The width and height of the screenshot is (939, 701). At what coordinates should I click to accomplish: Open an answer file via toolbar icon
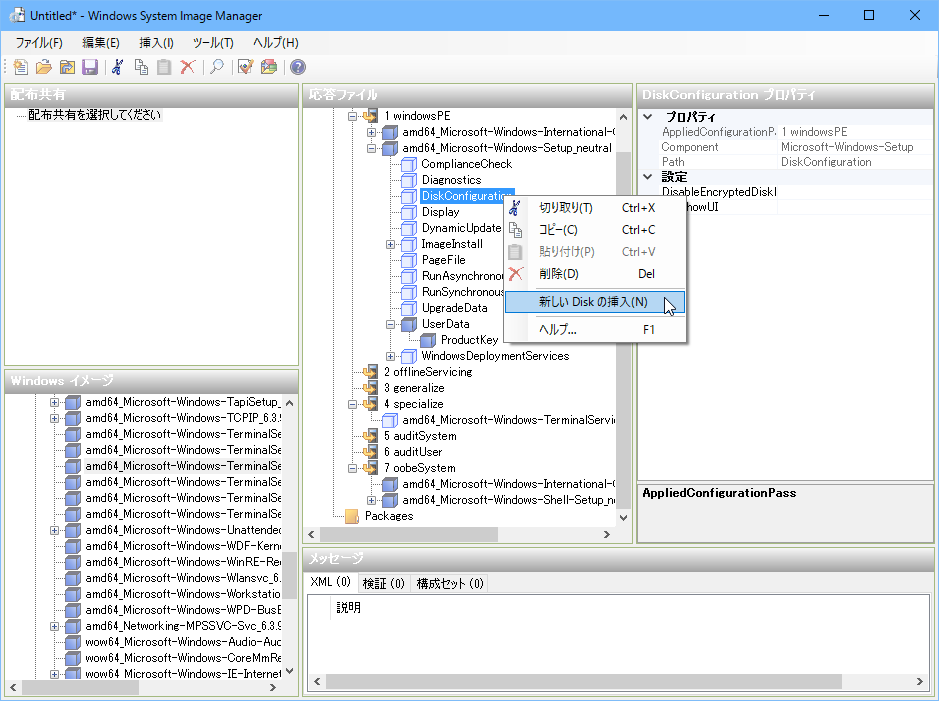(x=44, y=67)
